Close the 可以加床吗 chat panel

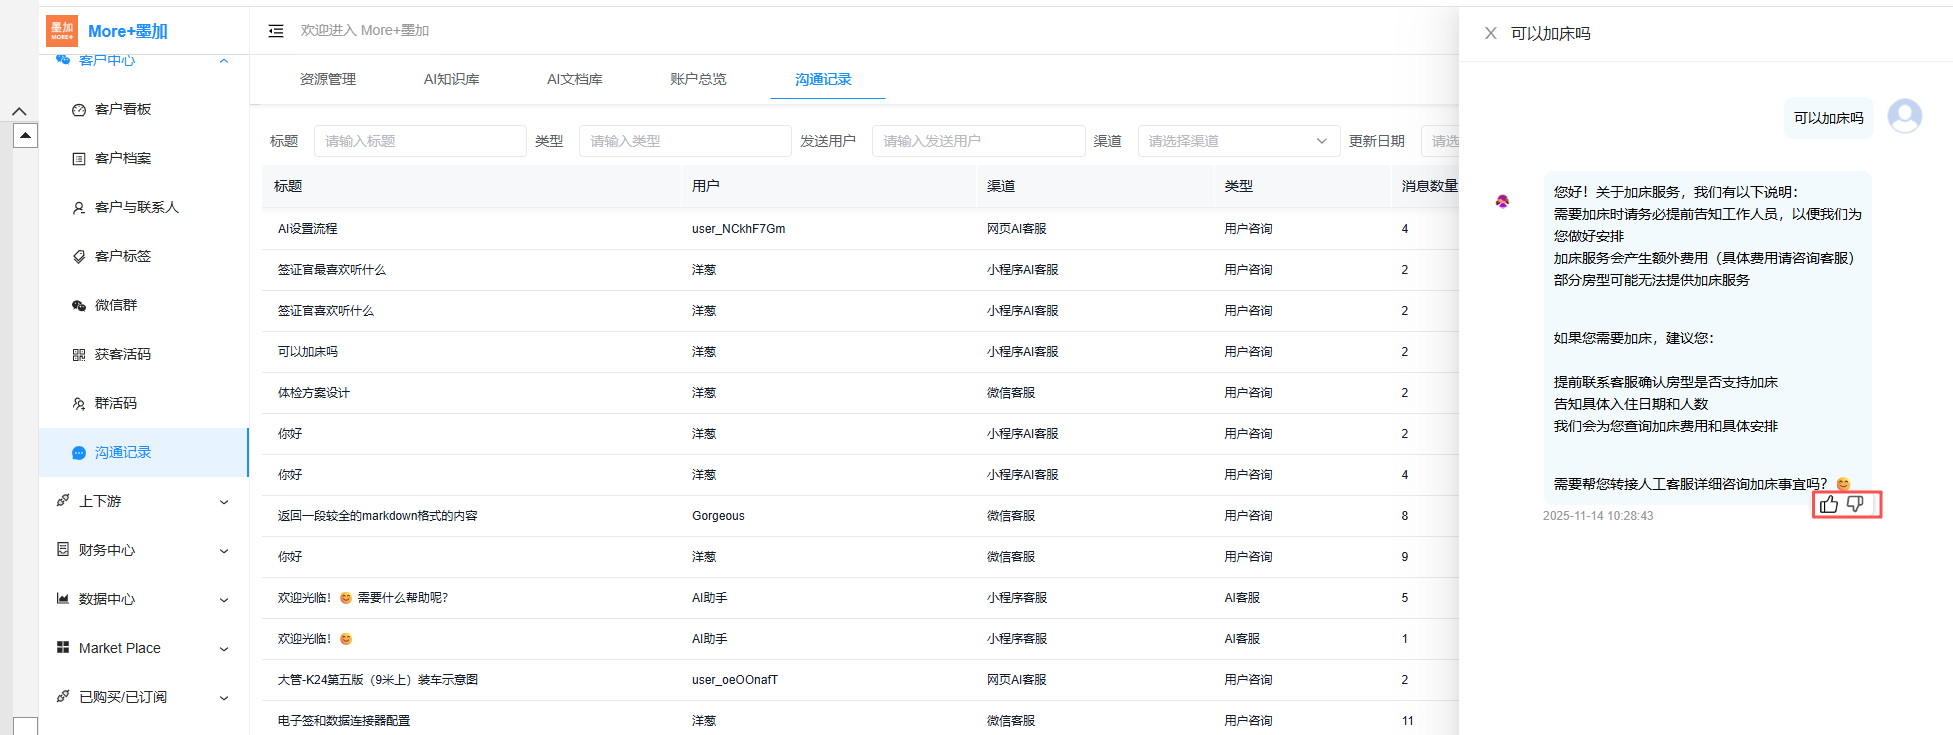tap(1490, 33)
